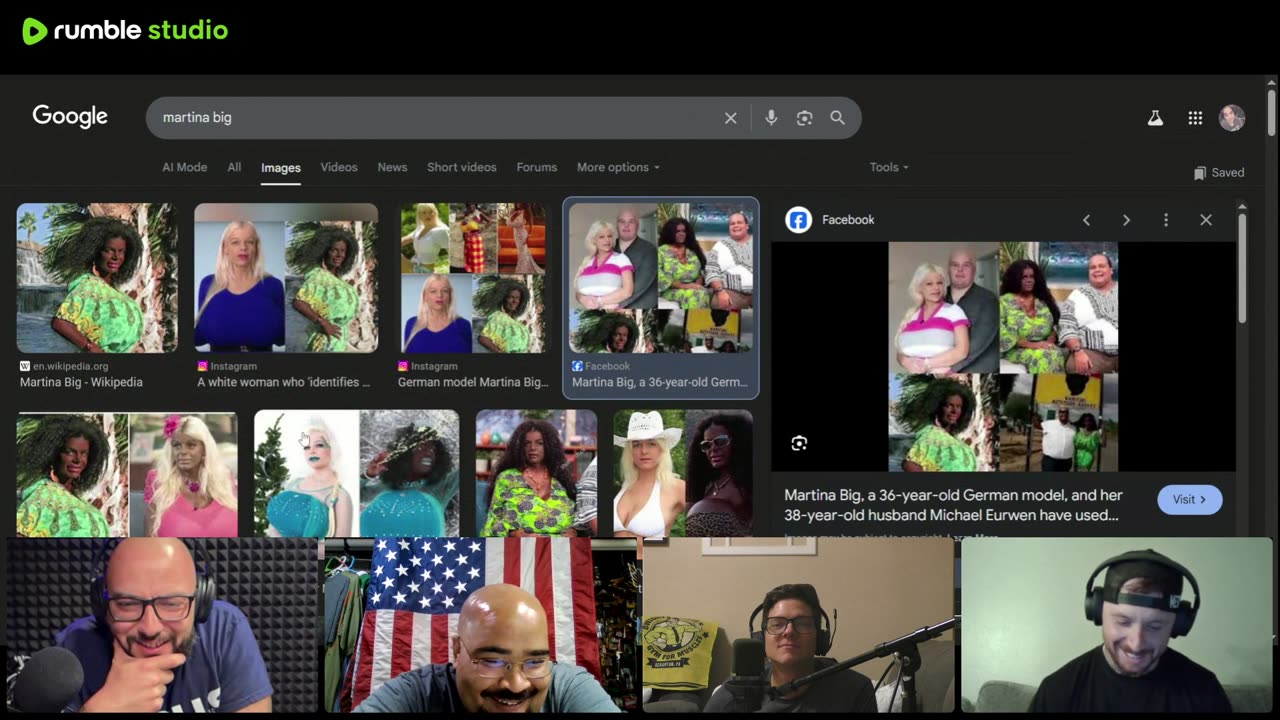Expand the More options dropdown
This screenshot has height=720, width=1280.
tap(618, 167)
